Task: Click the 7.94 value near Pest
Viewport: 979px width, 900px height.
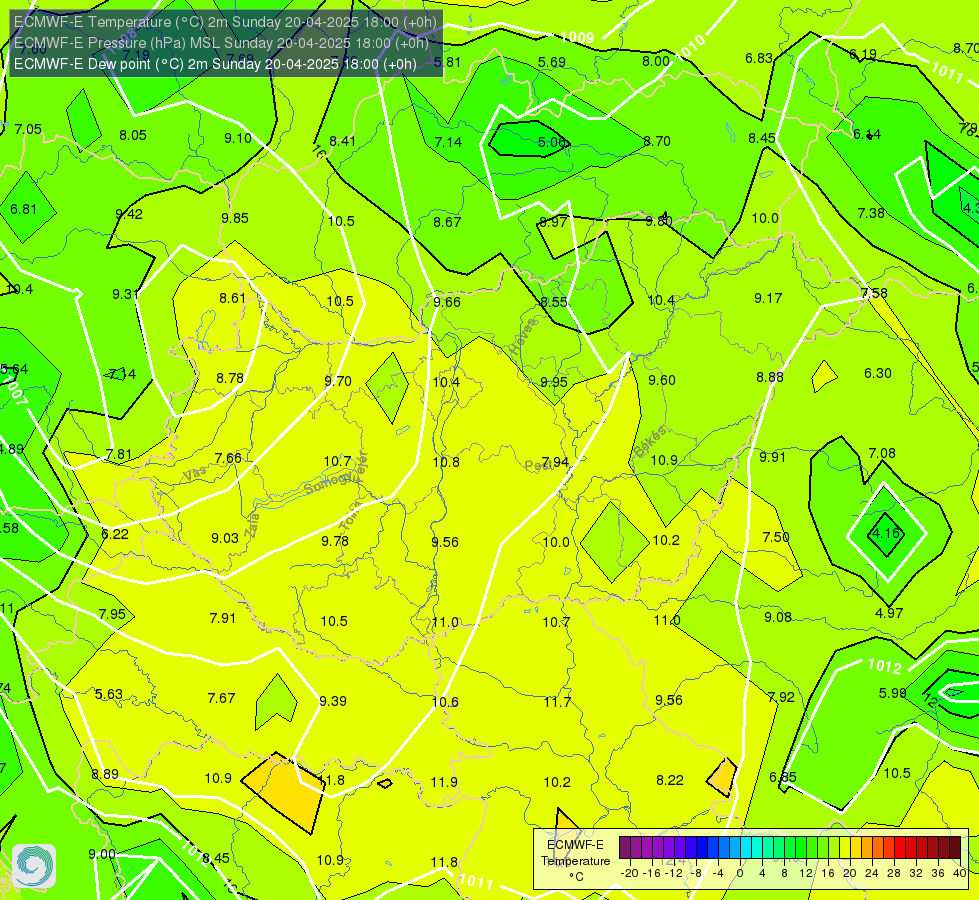Action: [x=555, y=462]
